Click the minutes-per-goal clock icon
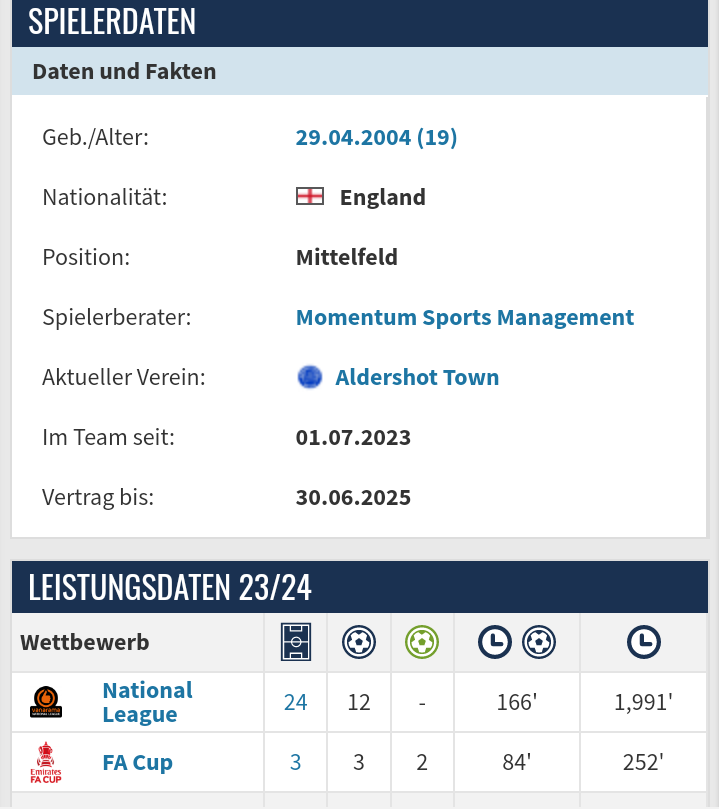 tap(516, 642)
